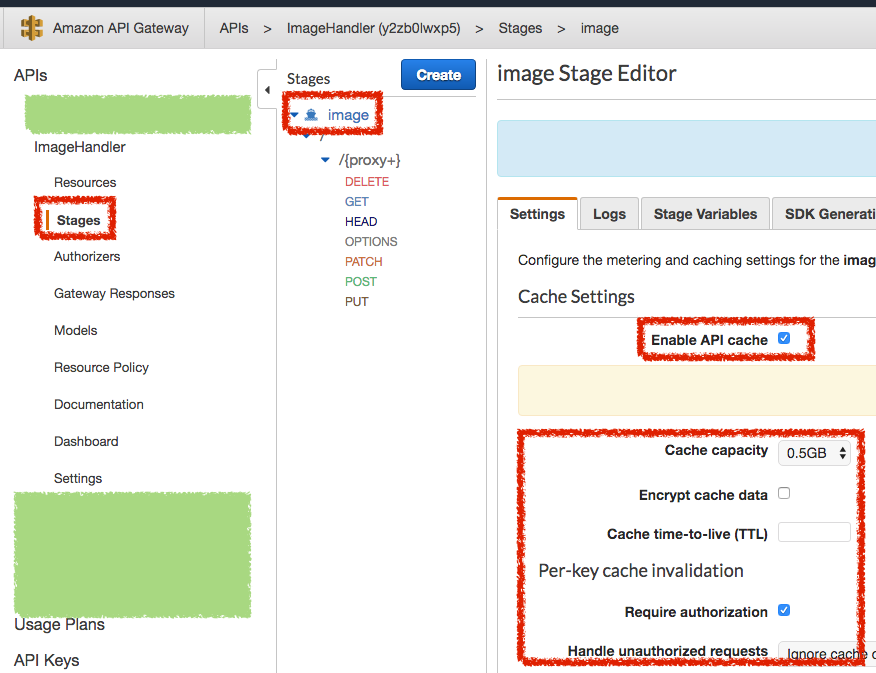Click the Amazon API Gateway logo icon
Viewport: 876px width, 673px height.
pos(32,28)
